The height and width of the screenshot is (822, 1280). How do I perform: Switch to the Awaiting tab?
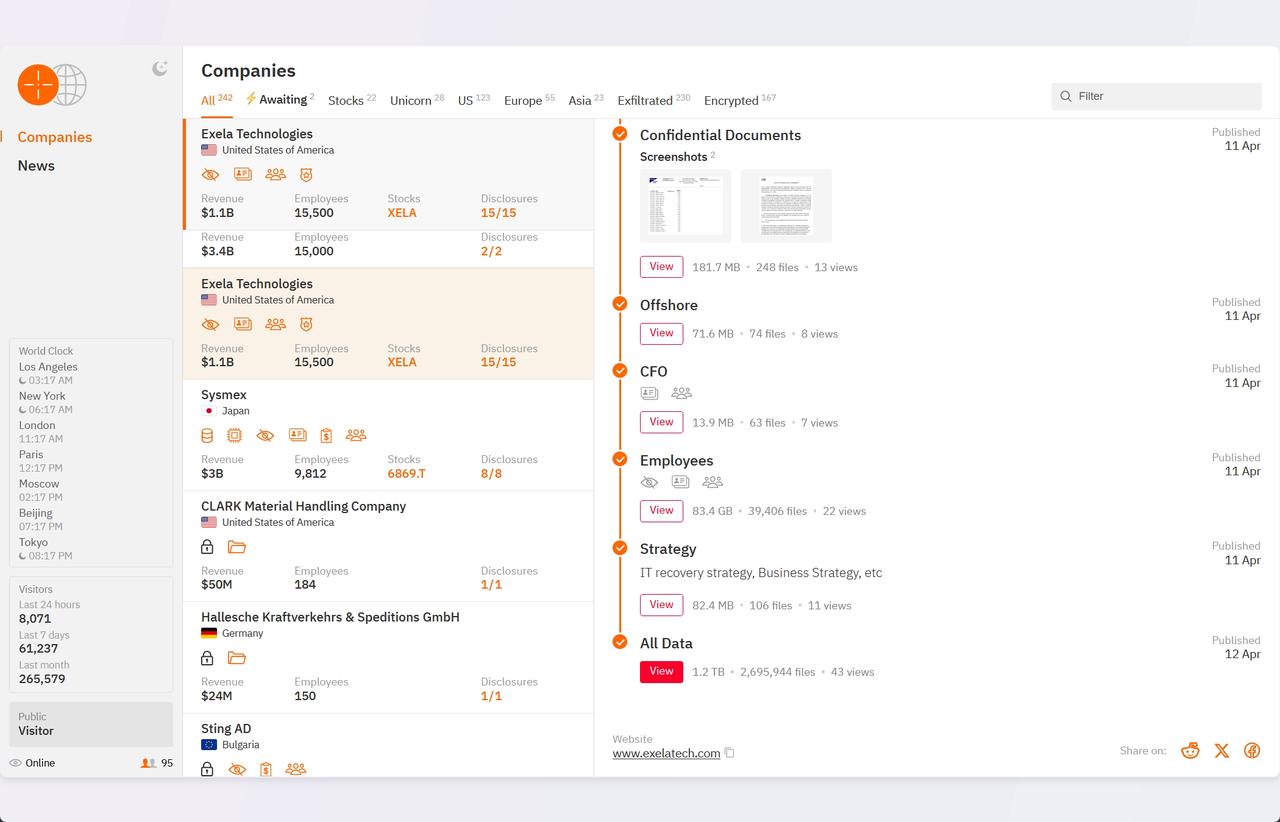(x=280, y=100)
